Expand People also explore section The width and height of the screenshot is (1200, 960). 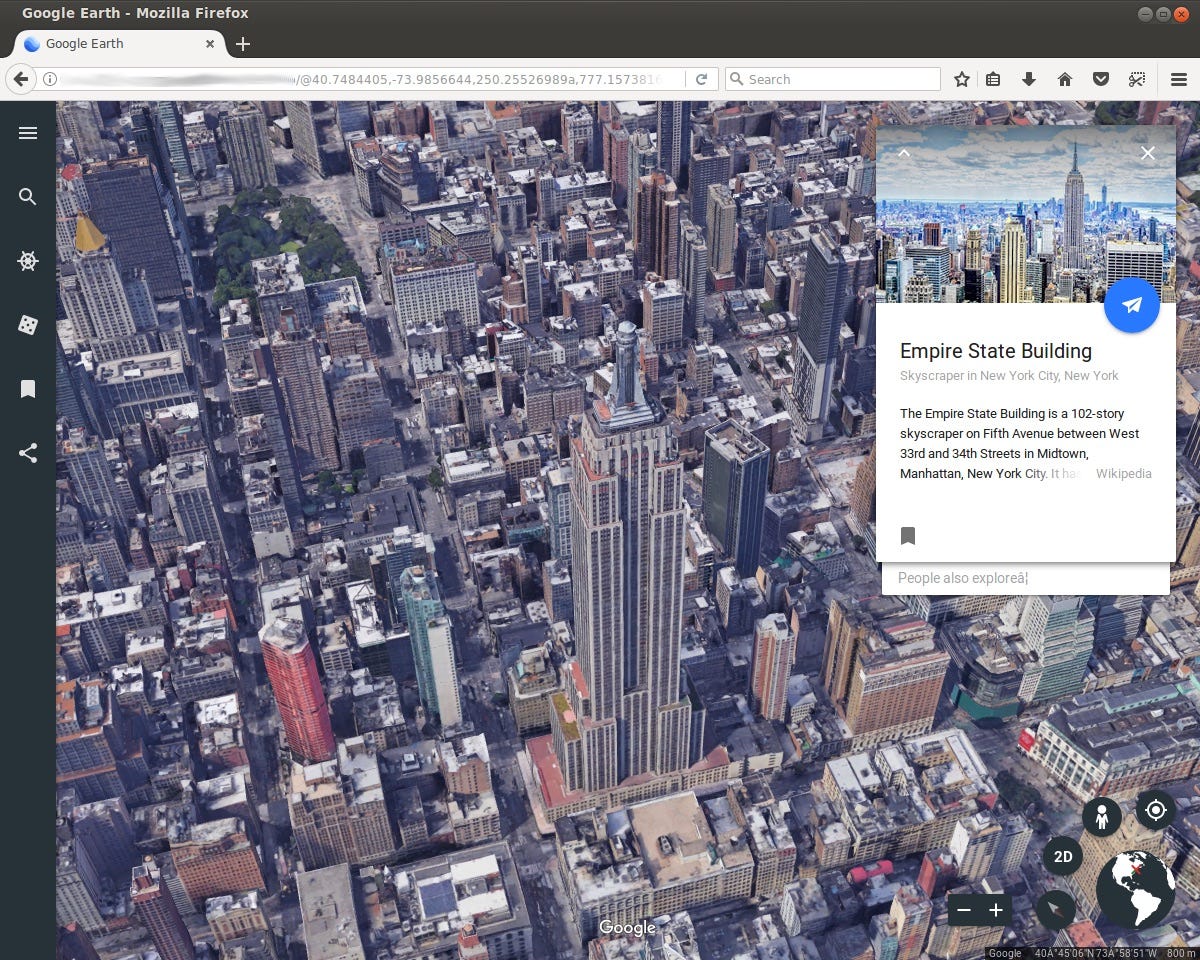pos(1025,578)
